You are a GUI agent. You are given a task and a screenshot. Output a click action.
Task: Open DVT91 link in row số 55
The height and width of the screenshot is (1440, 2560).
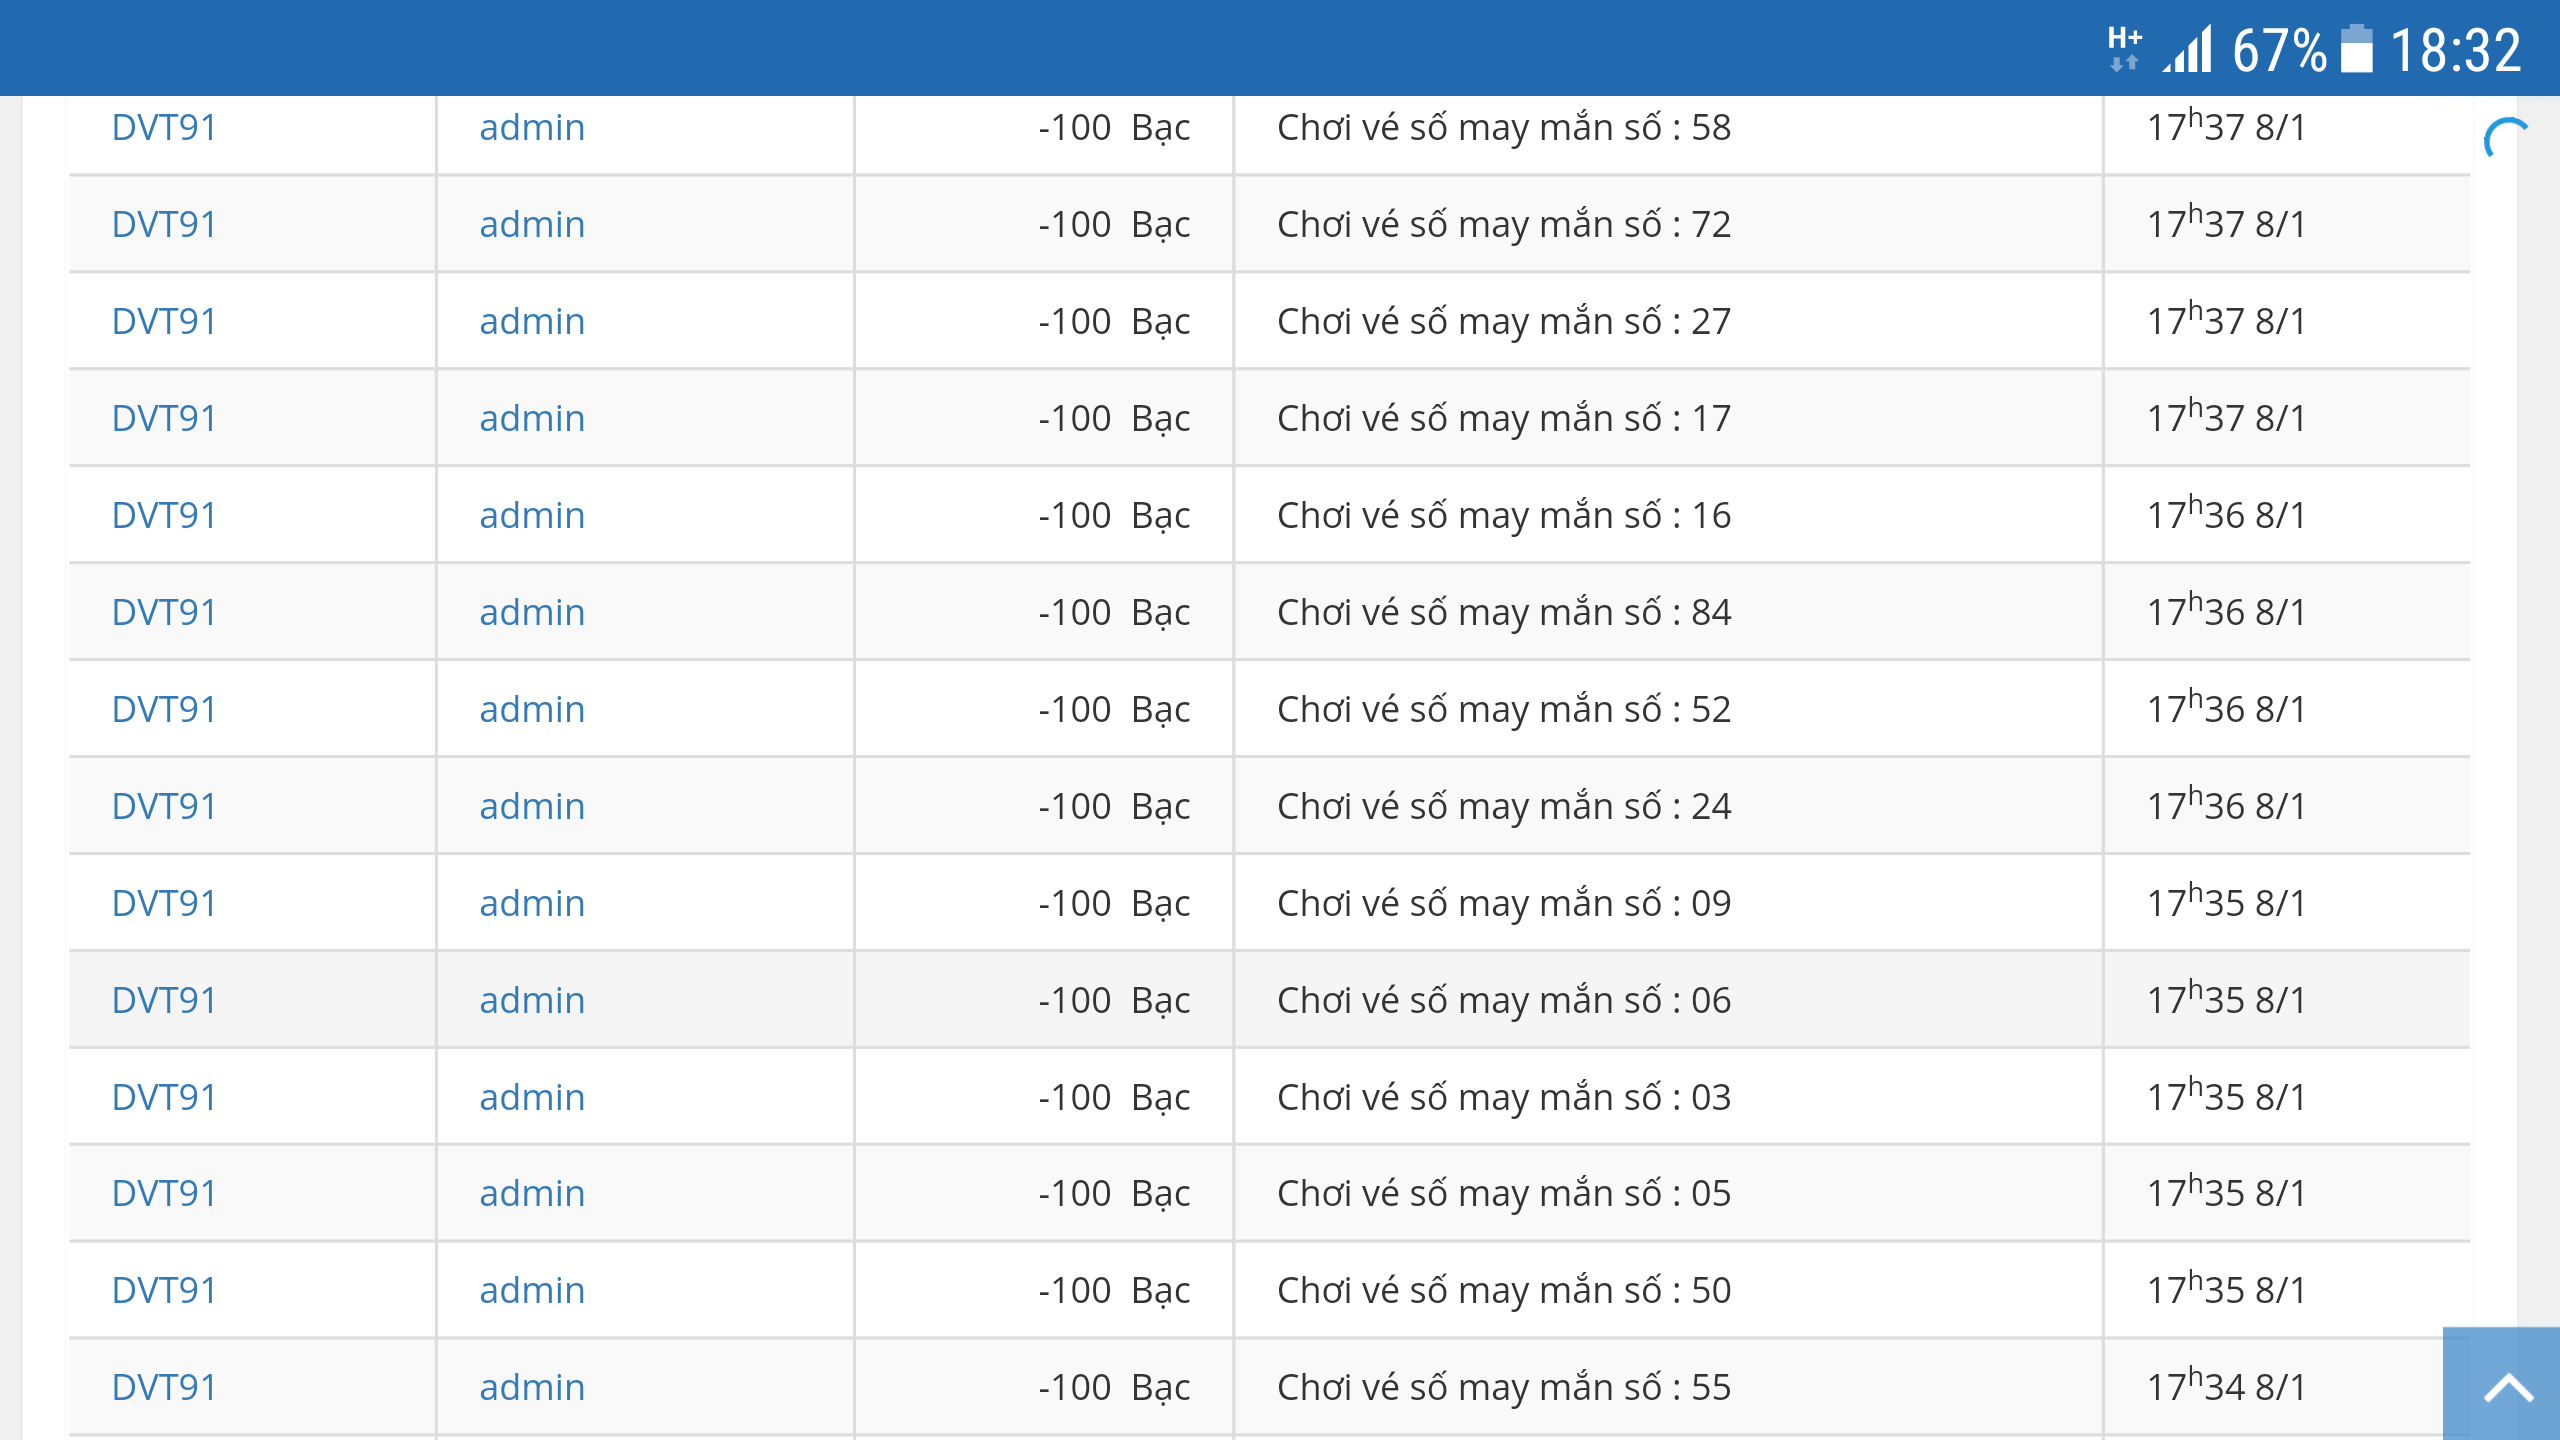(164, 1388)
